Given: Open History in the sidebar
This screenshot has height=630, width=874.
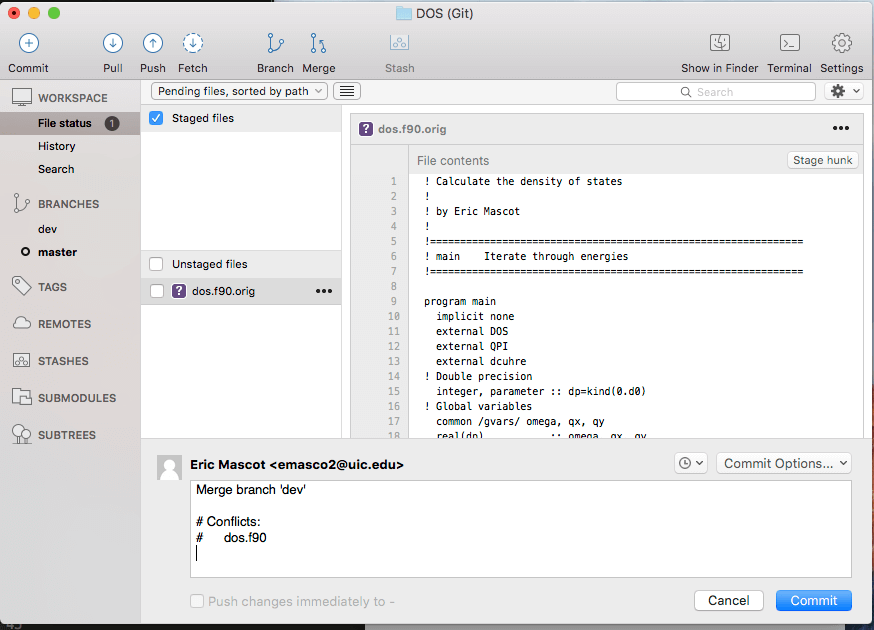Looking at the screenshot, I should pos(56,146).
